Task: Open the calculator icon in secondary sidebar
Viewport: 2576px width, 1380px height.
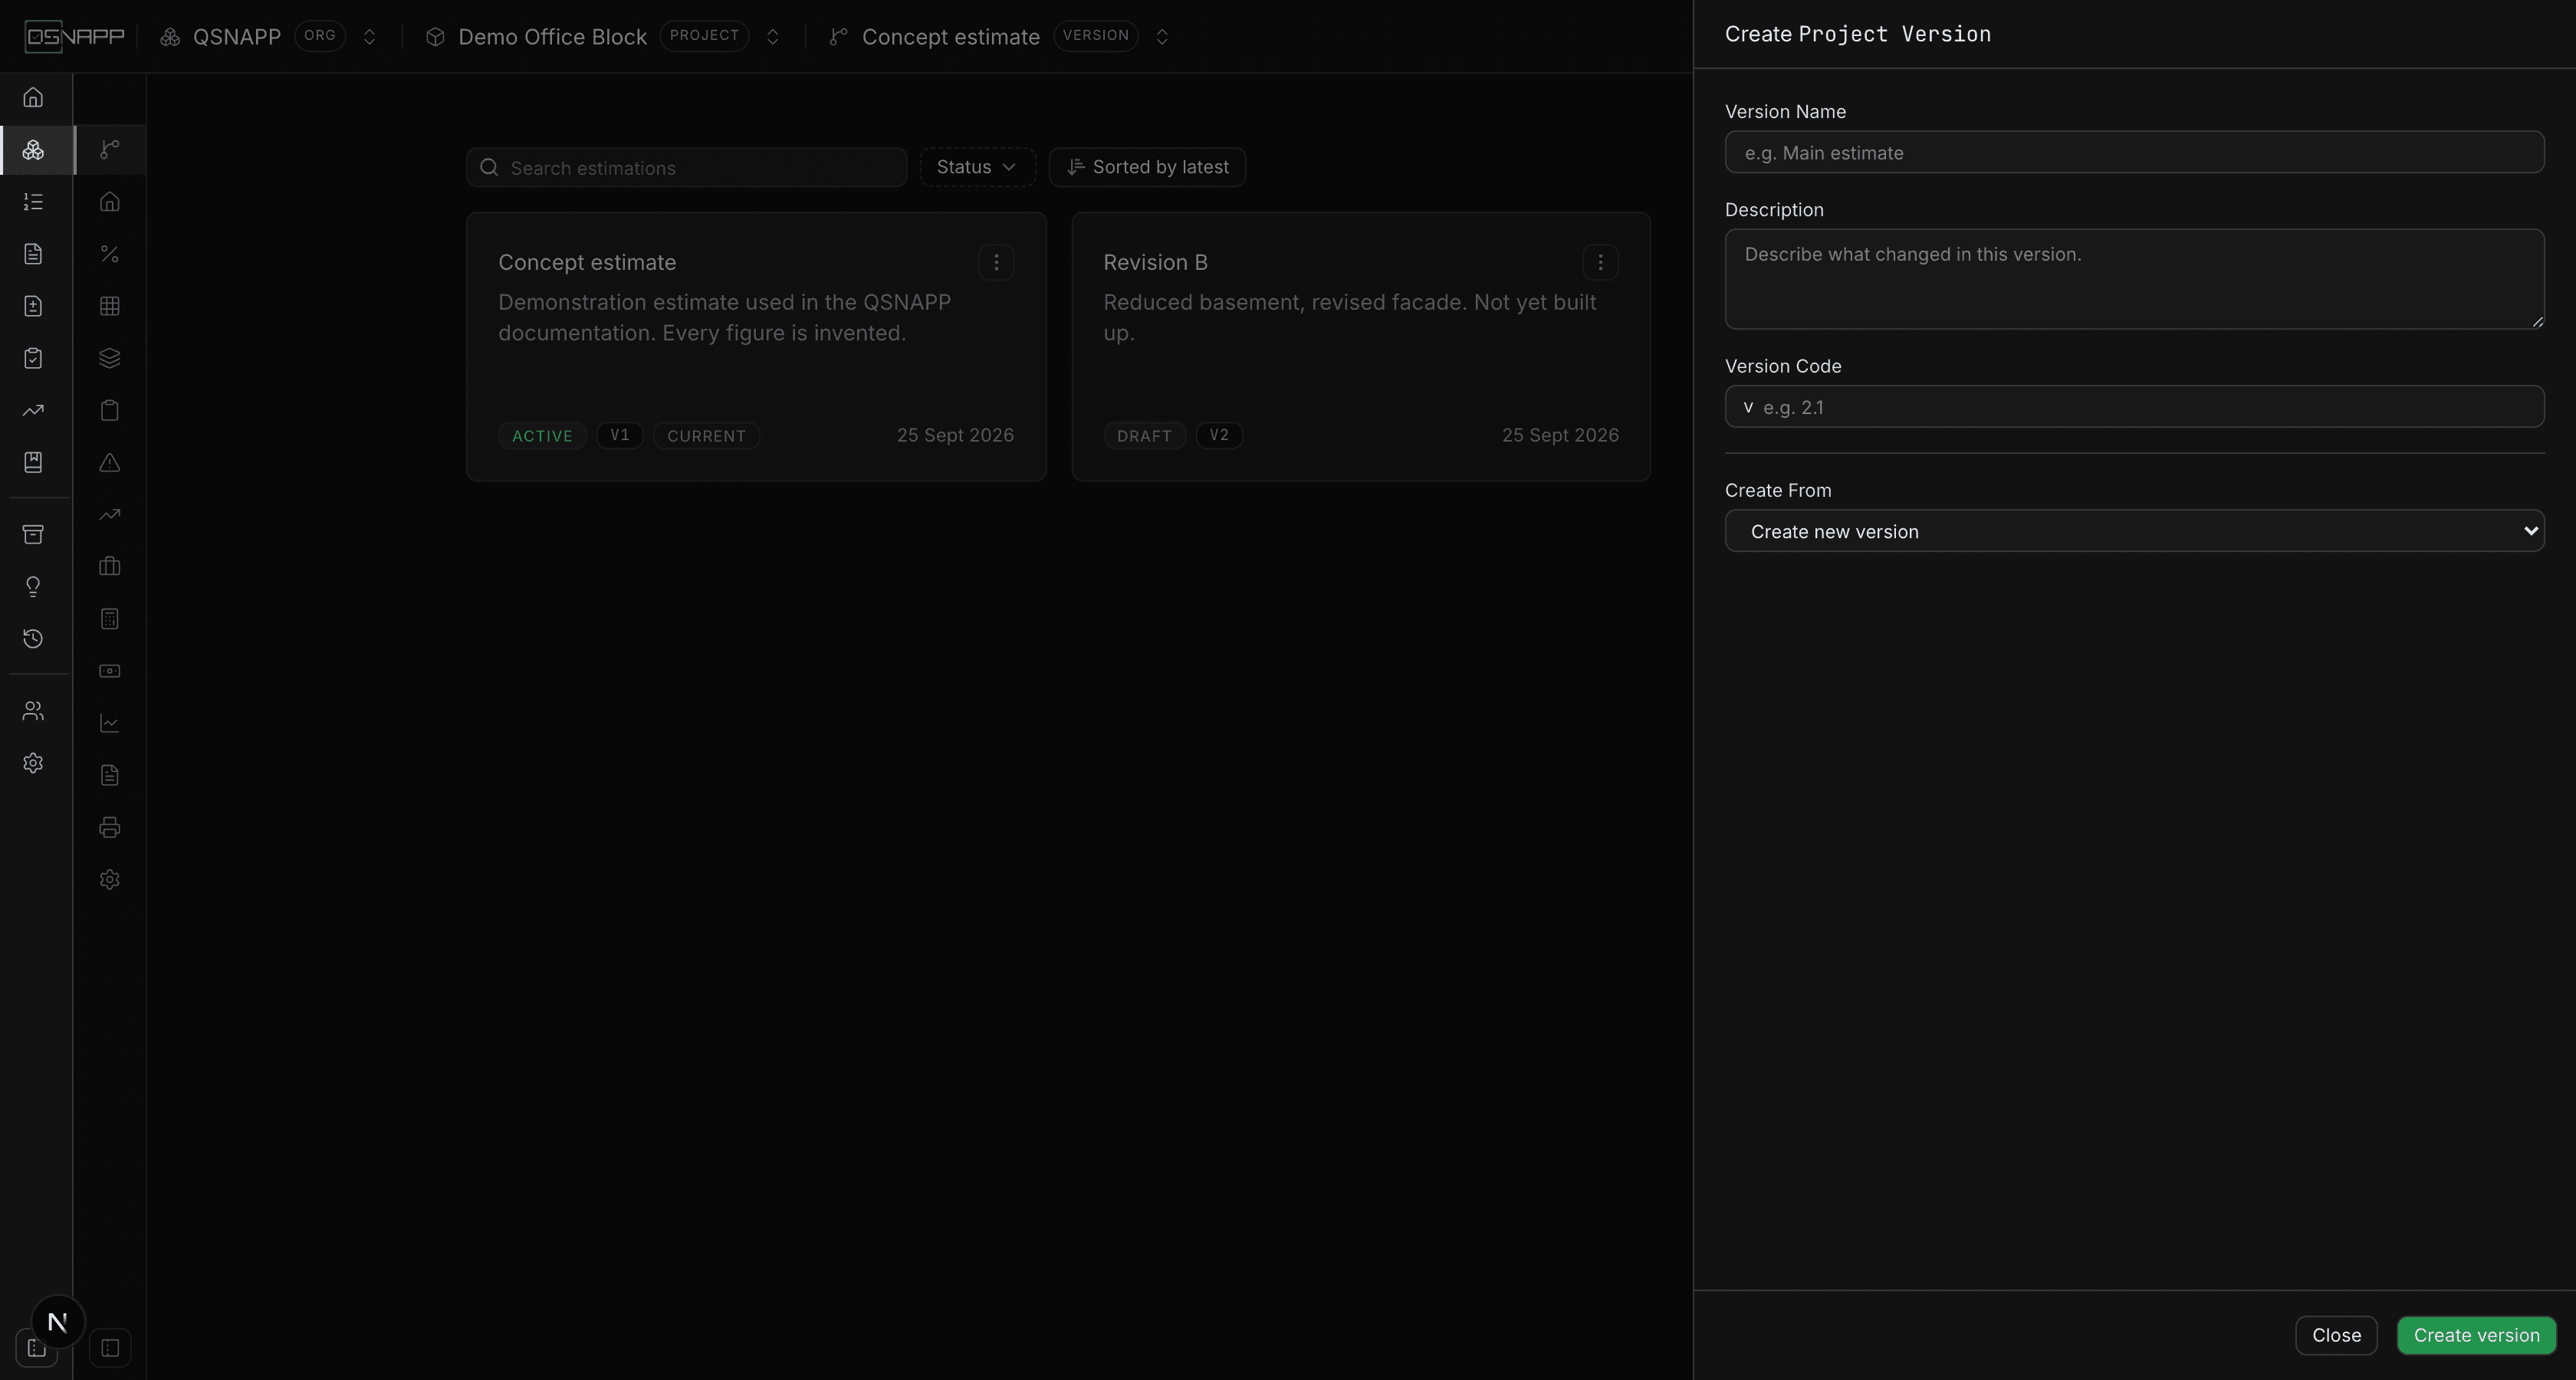Action: pyautogui.click(x=110, y=619)
